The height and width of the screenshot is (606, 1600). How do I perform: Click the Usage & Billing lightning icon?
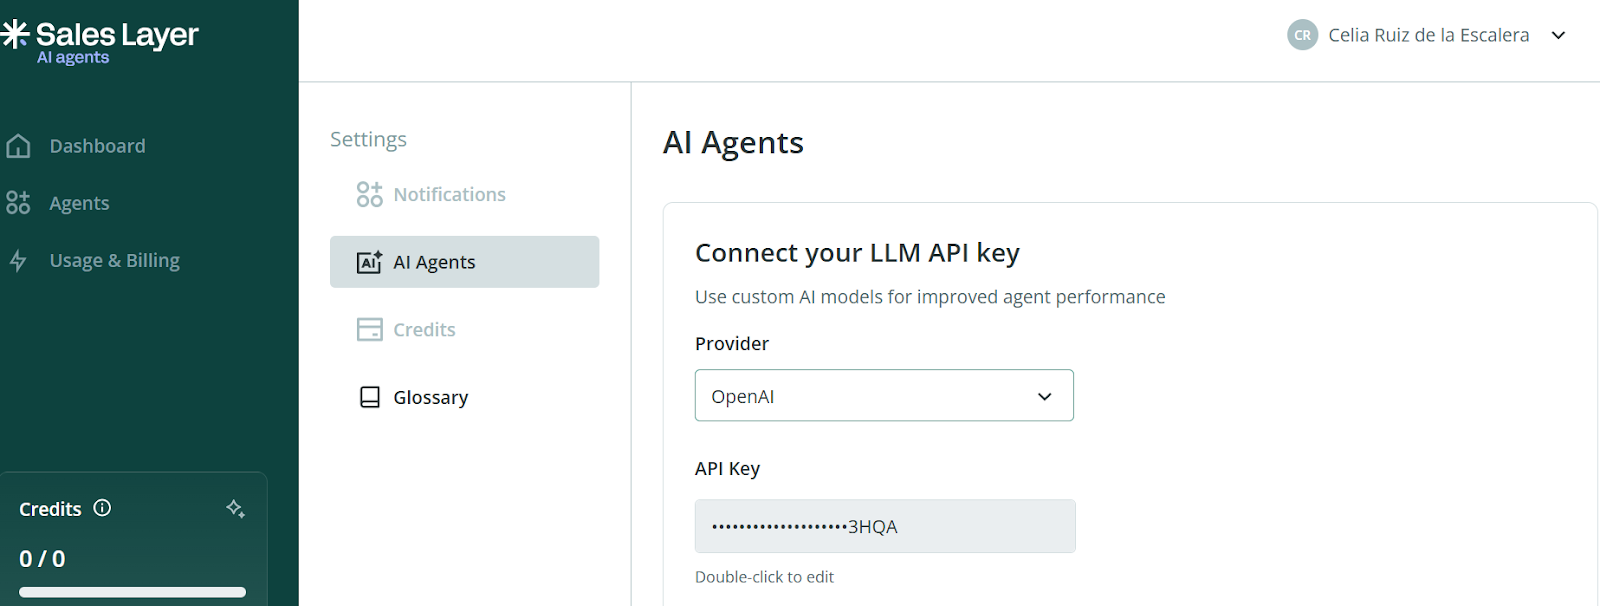click(x=18, y=261)
